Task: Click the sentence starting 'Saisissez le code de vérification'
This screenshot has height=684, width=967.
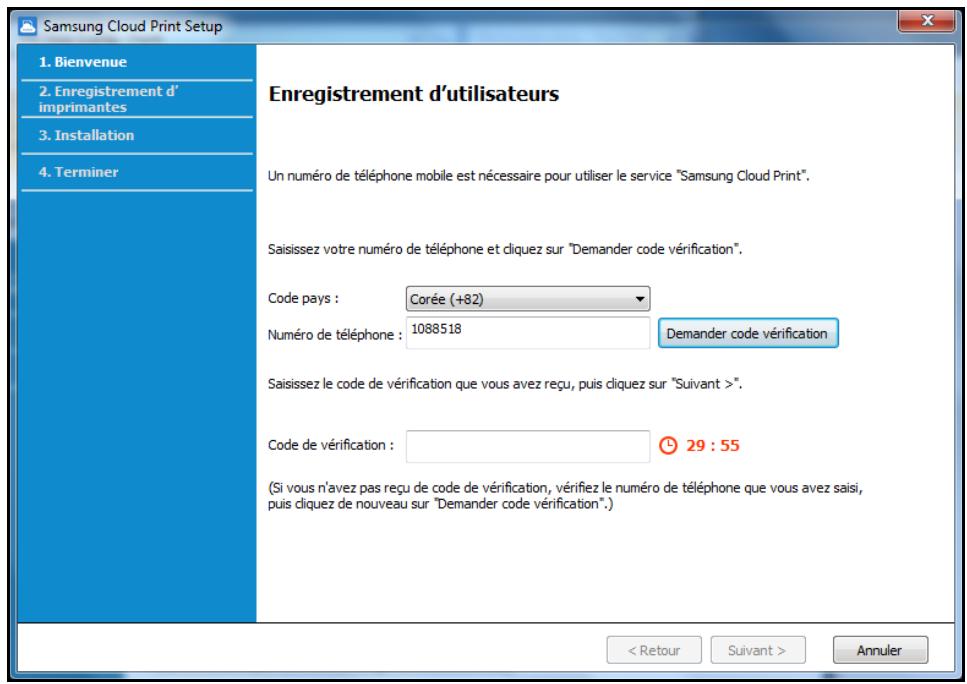Action: click(x=505, y=384)
